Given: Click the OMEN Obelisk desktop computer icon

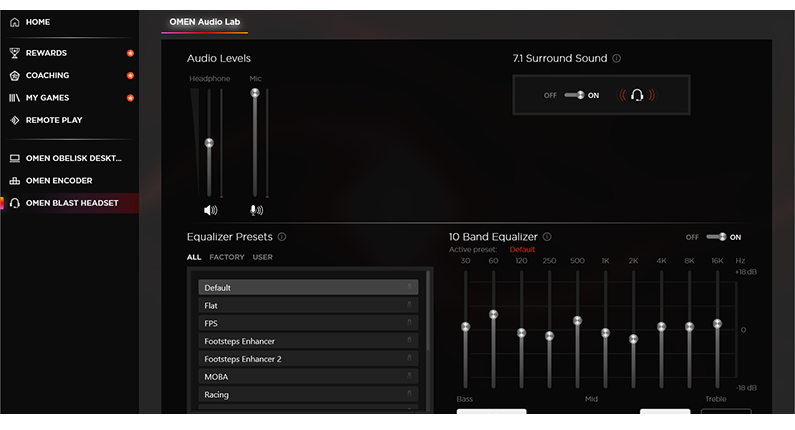Looking at the screenshot, I should tap(15, 158).
